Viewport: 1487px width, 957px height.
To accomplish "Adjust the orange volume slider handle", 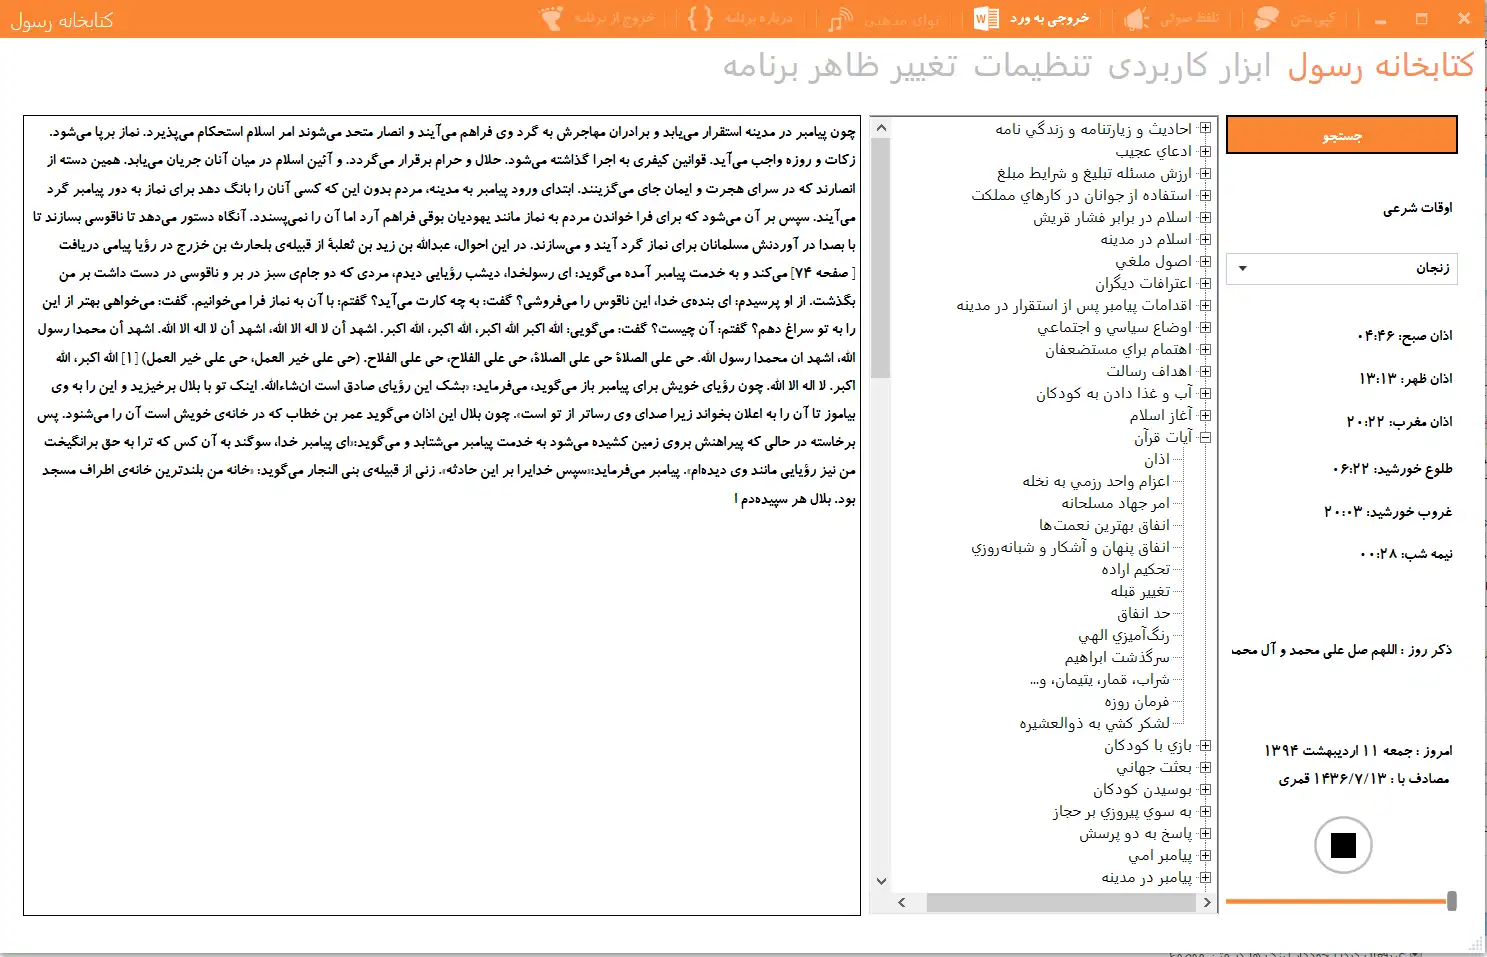I will [1451, 901].
